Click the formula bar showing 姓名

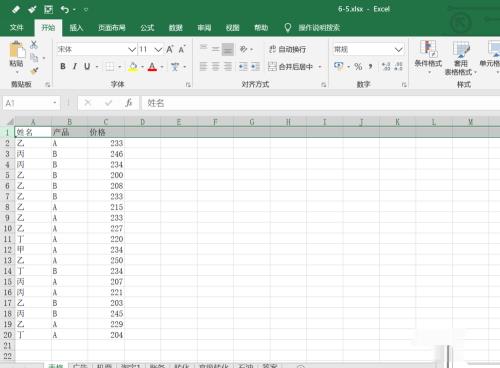click(x=321, y=103)
